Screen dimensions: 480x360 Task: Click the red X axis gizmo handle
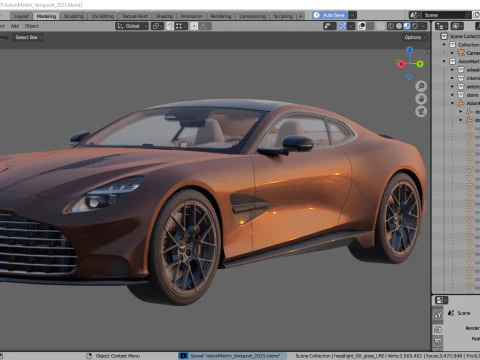(x=401, y=64)
